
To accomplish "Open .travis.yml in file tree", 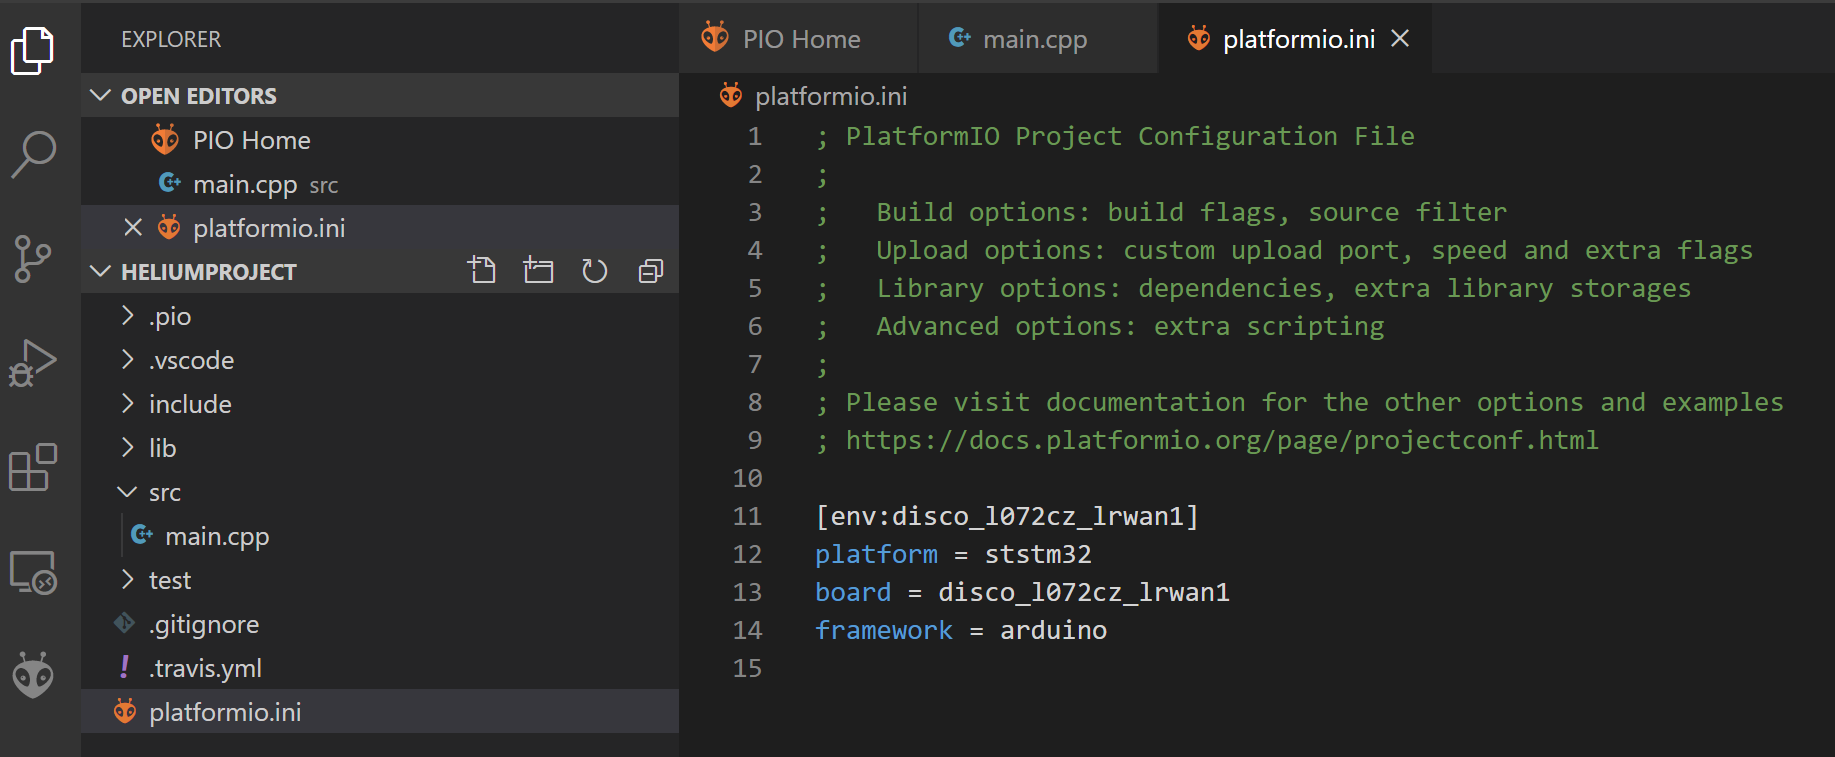I will click(205, 668).
